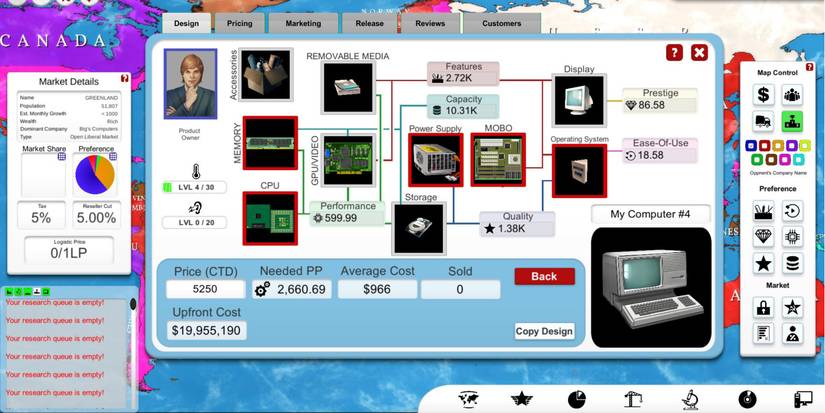Show Capacity database preference icon
This screenshot has width=825, height=413.
tap(792, 263)
